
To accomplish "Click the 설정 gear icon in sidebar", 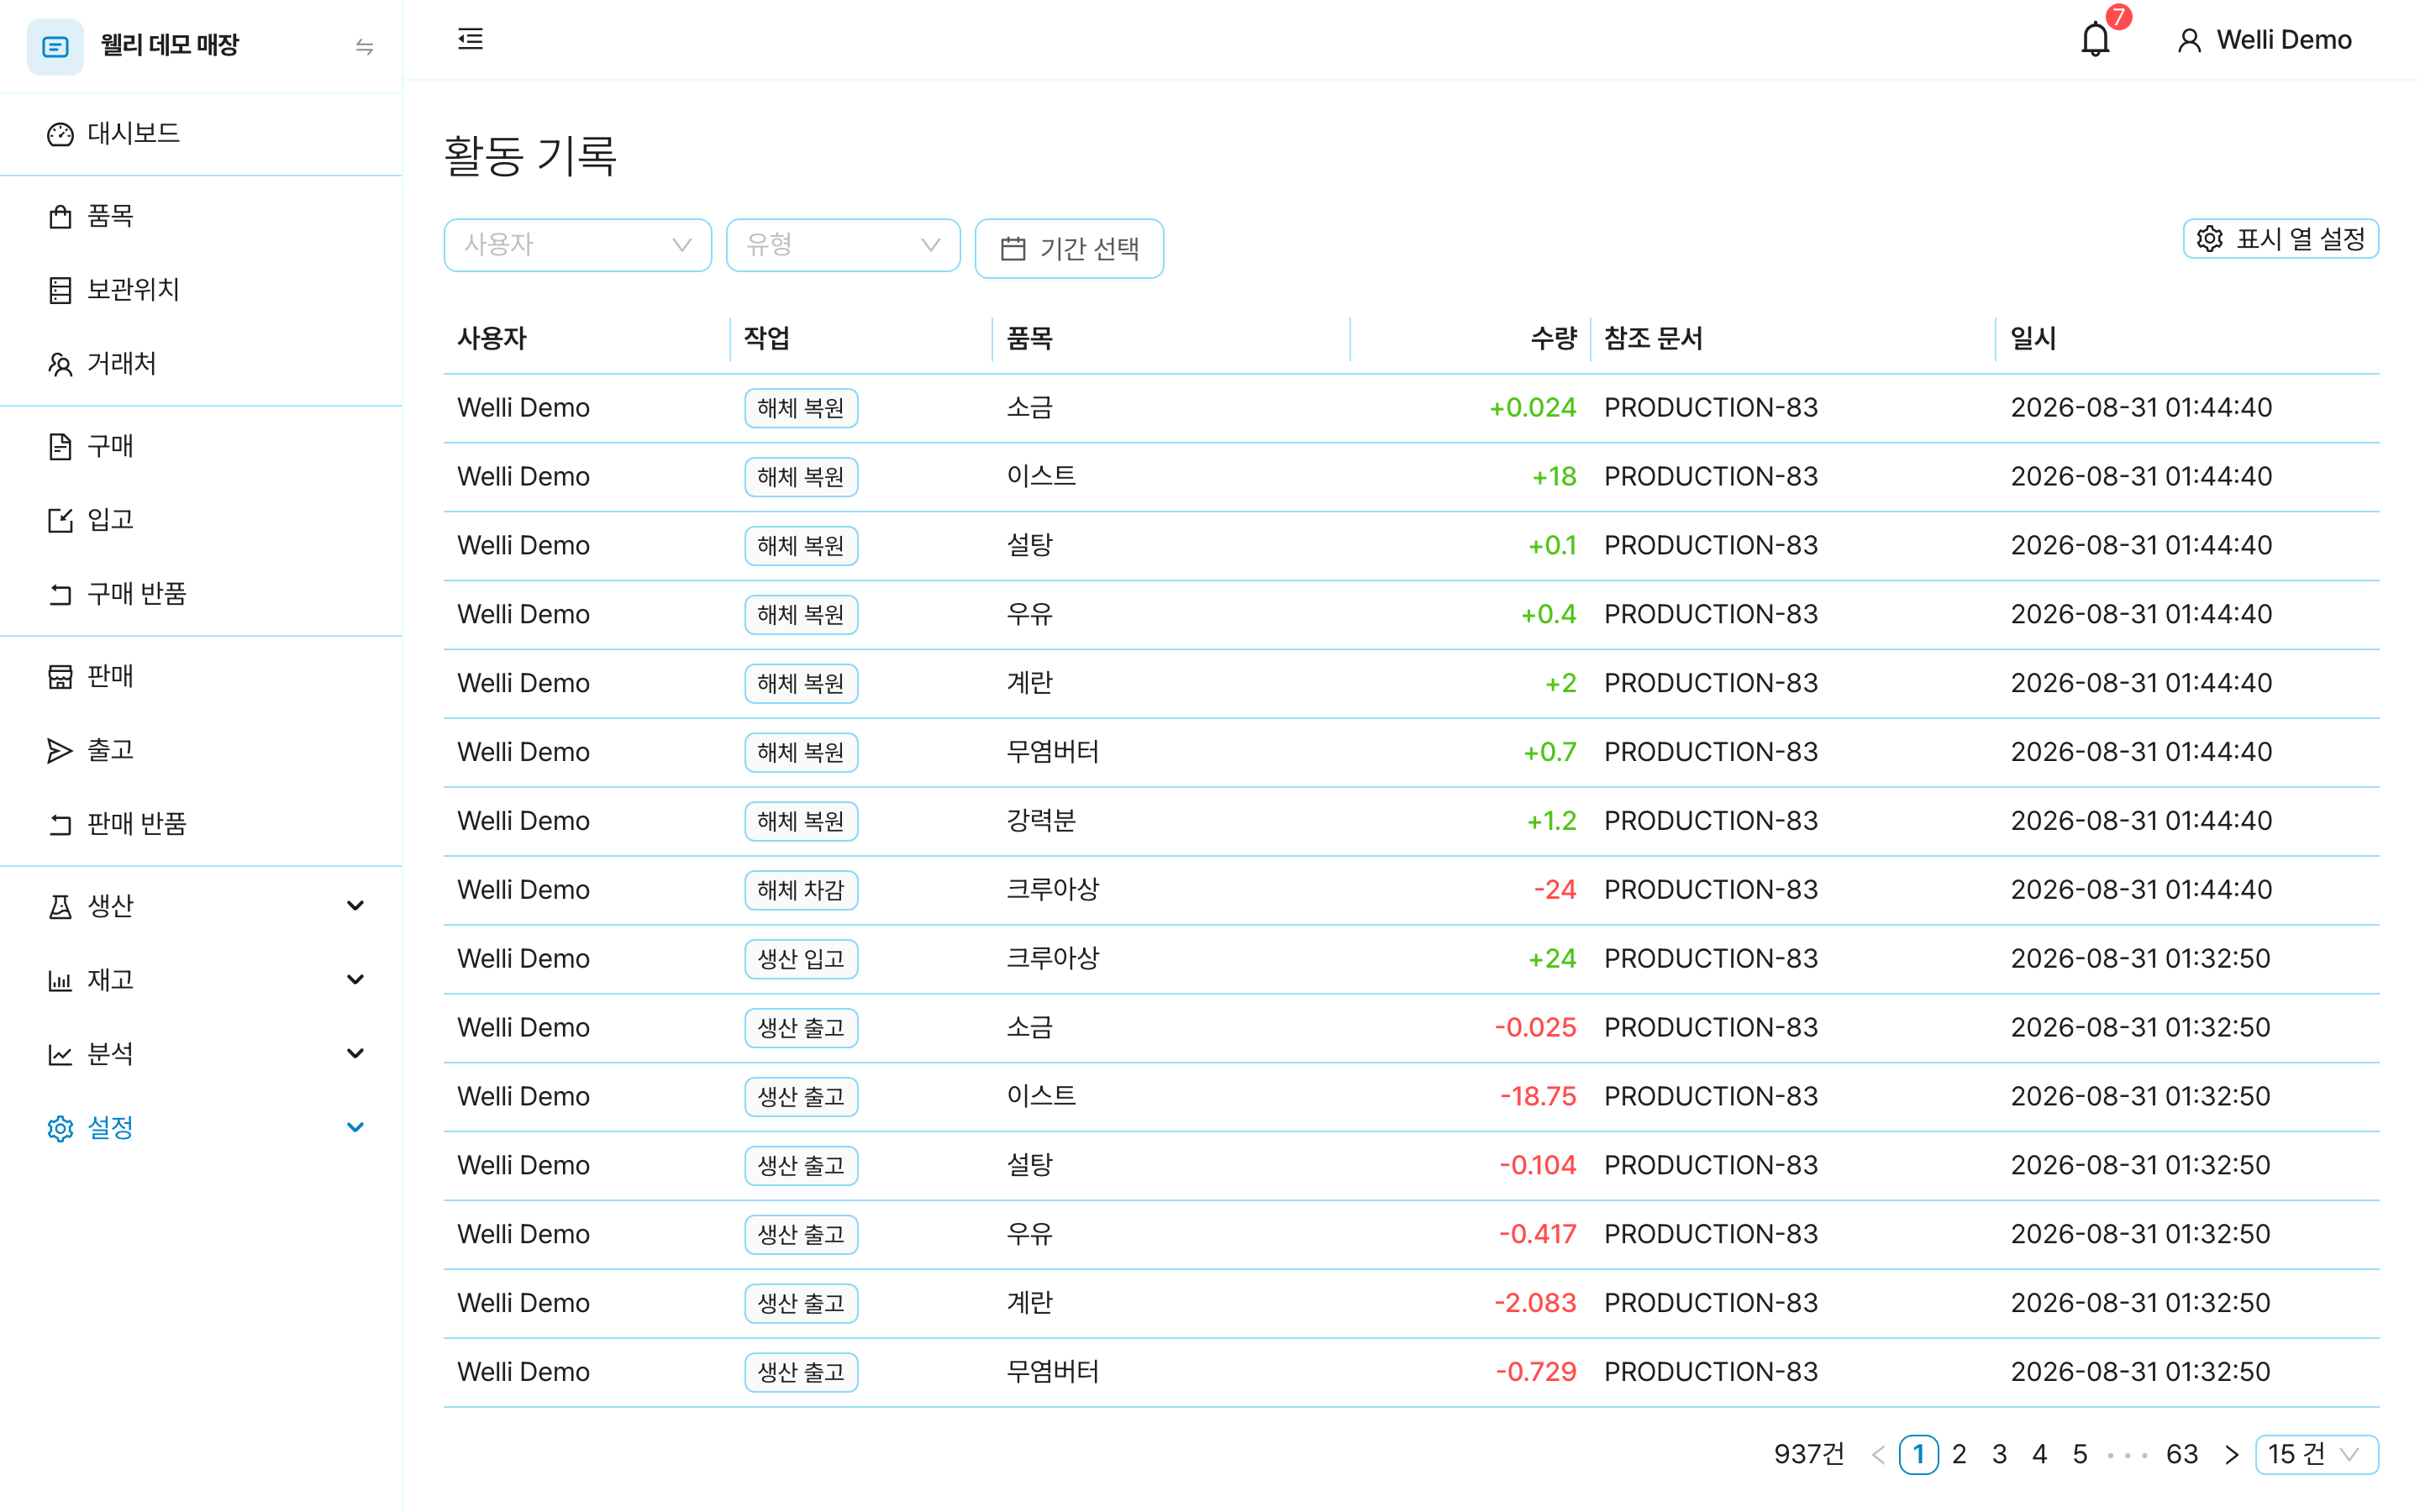I will point(60,1128).
